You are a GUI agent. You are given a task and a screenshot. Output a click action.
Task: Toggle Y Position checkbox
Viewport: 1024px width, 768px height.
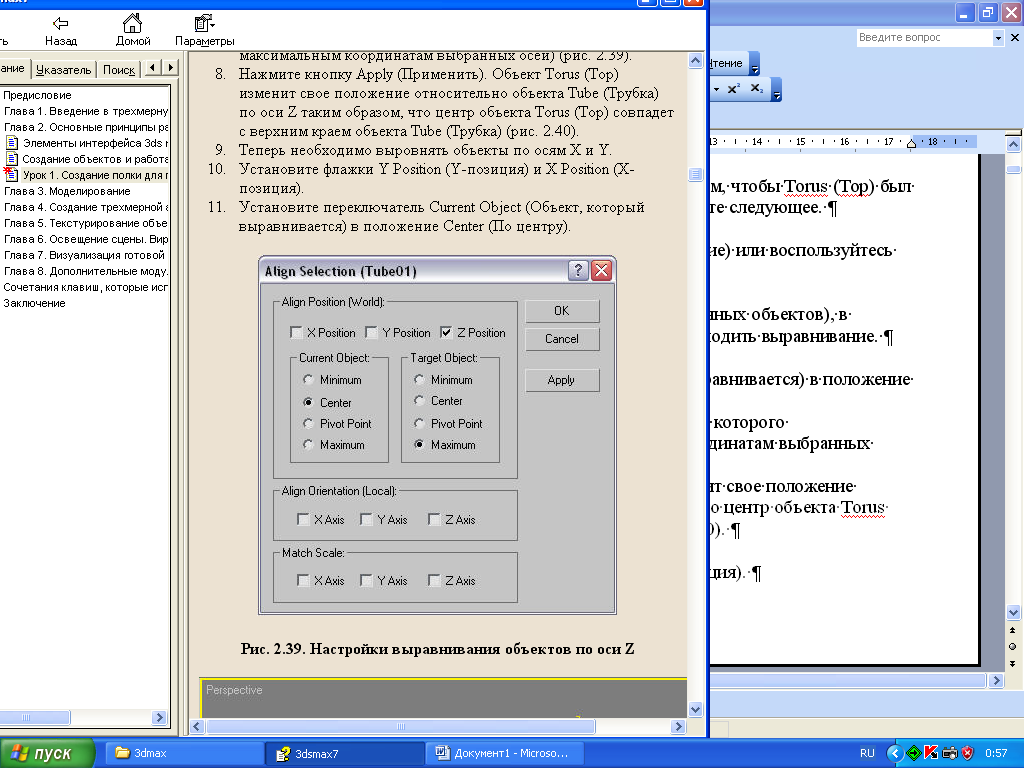(x=371, y=332)
